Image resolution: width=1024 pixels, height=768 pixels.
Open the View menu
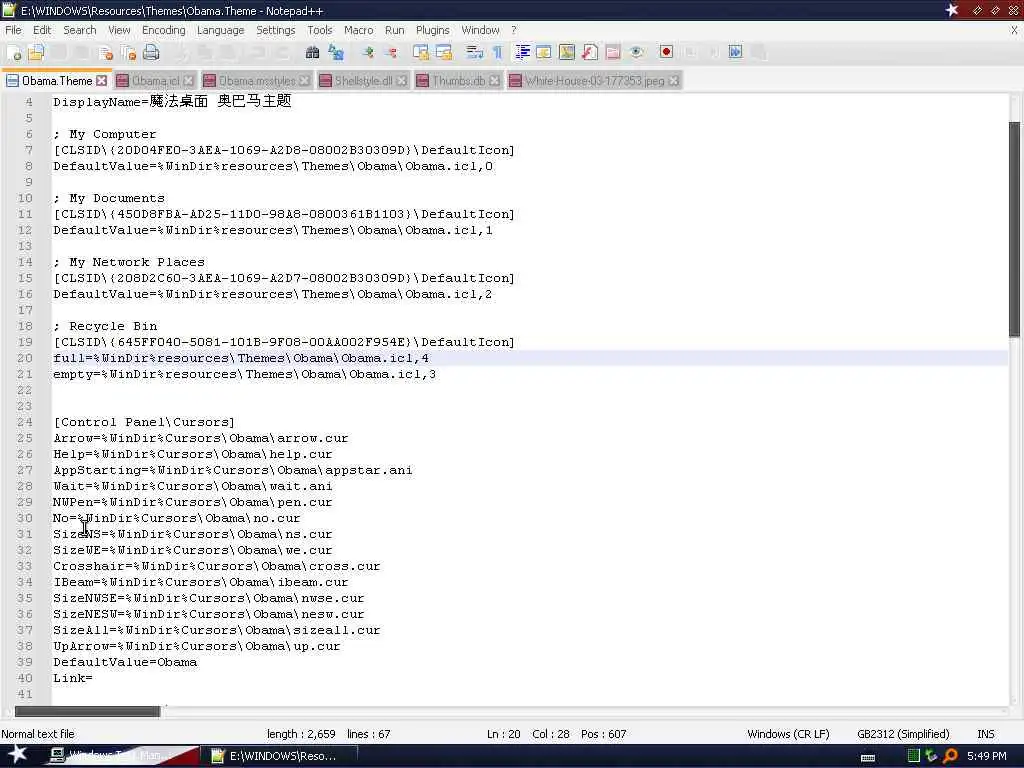click(119, 30)
